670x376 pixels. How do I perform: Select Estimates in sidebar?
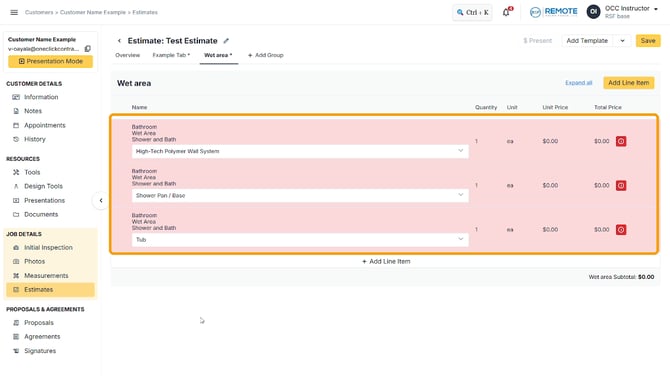tap(50, 290)
